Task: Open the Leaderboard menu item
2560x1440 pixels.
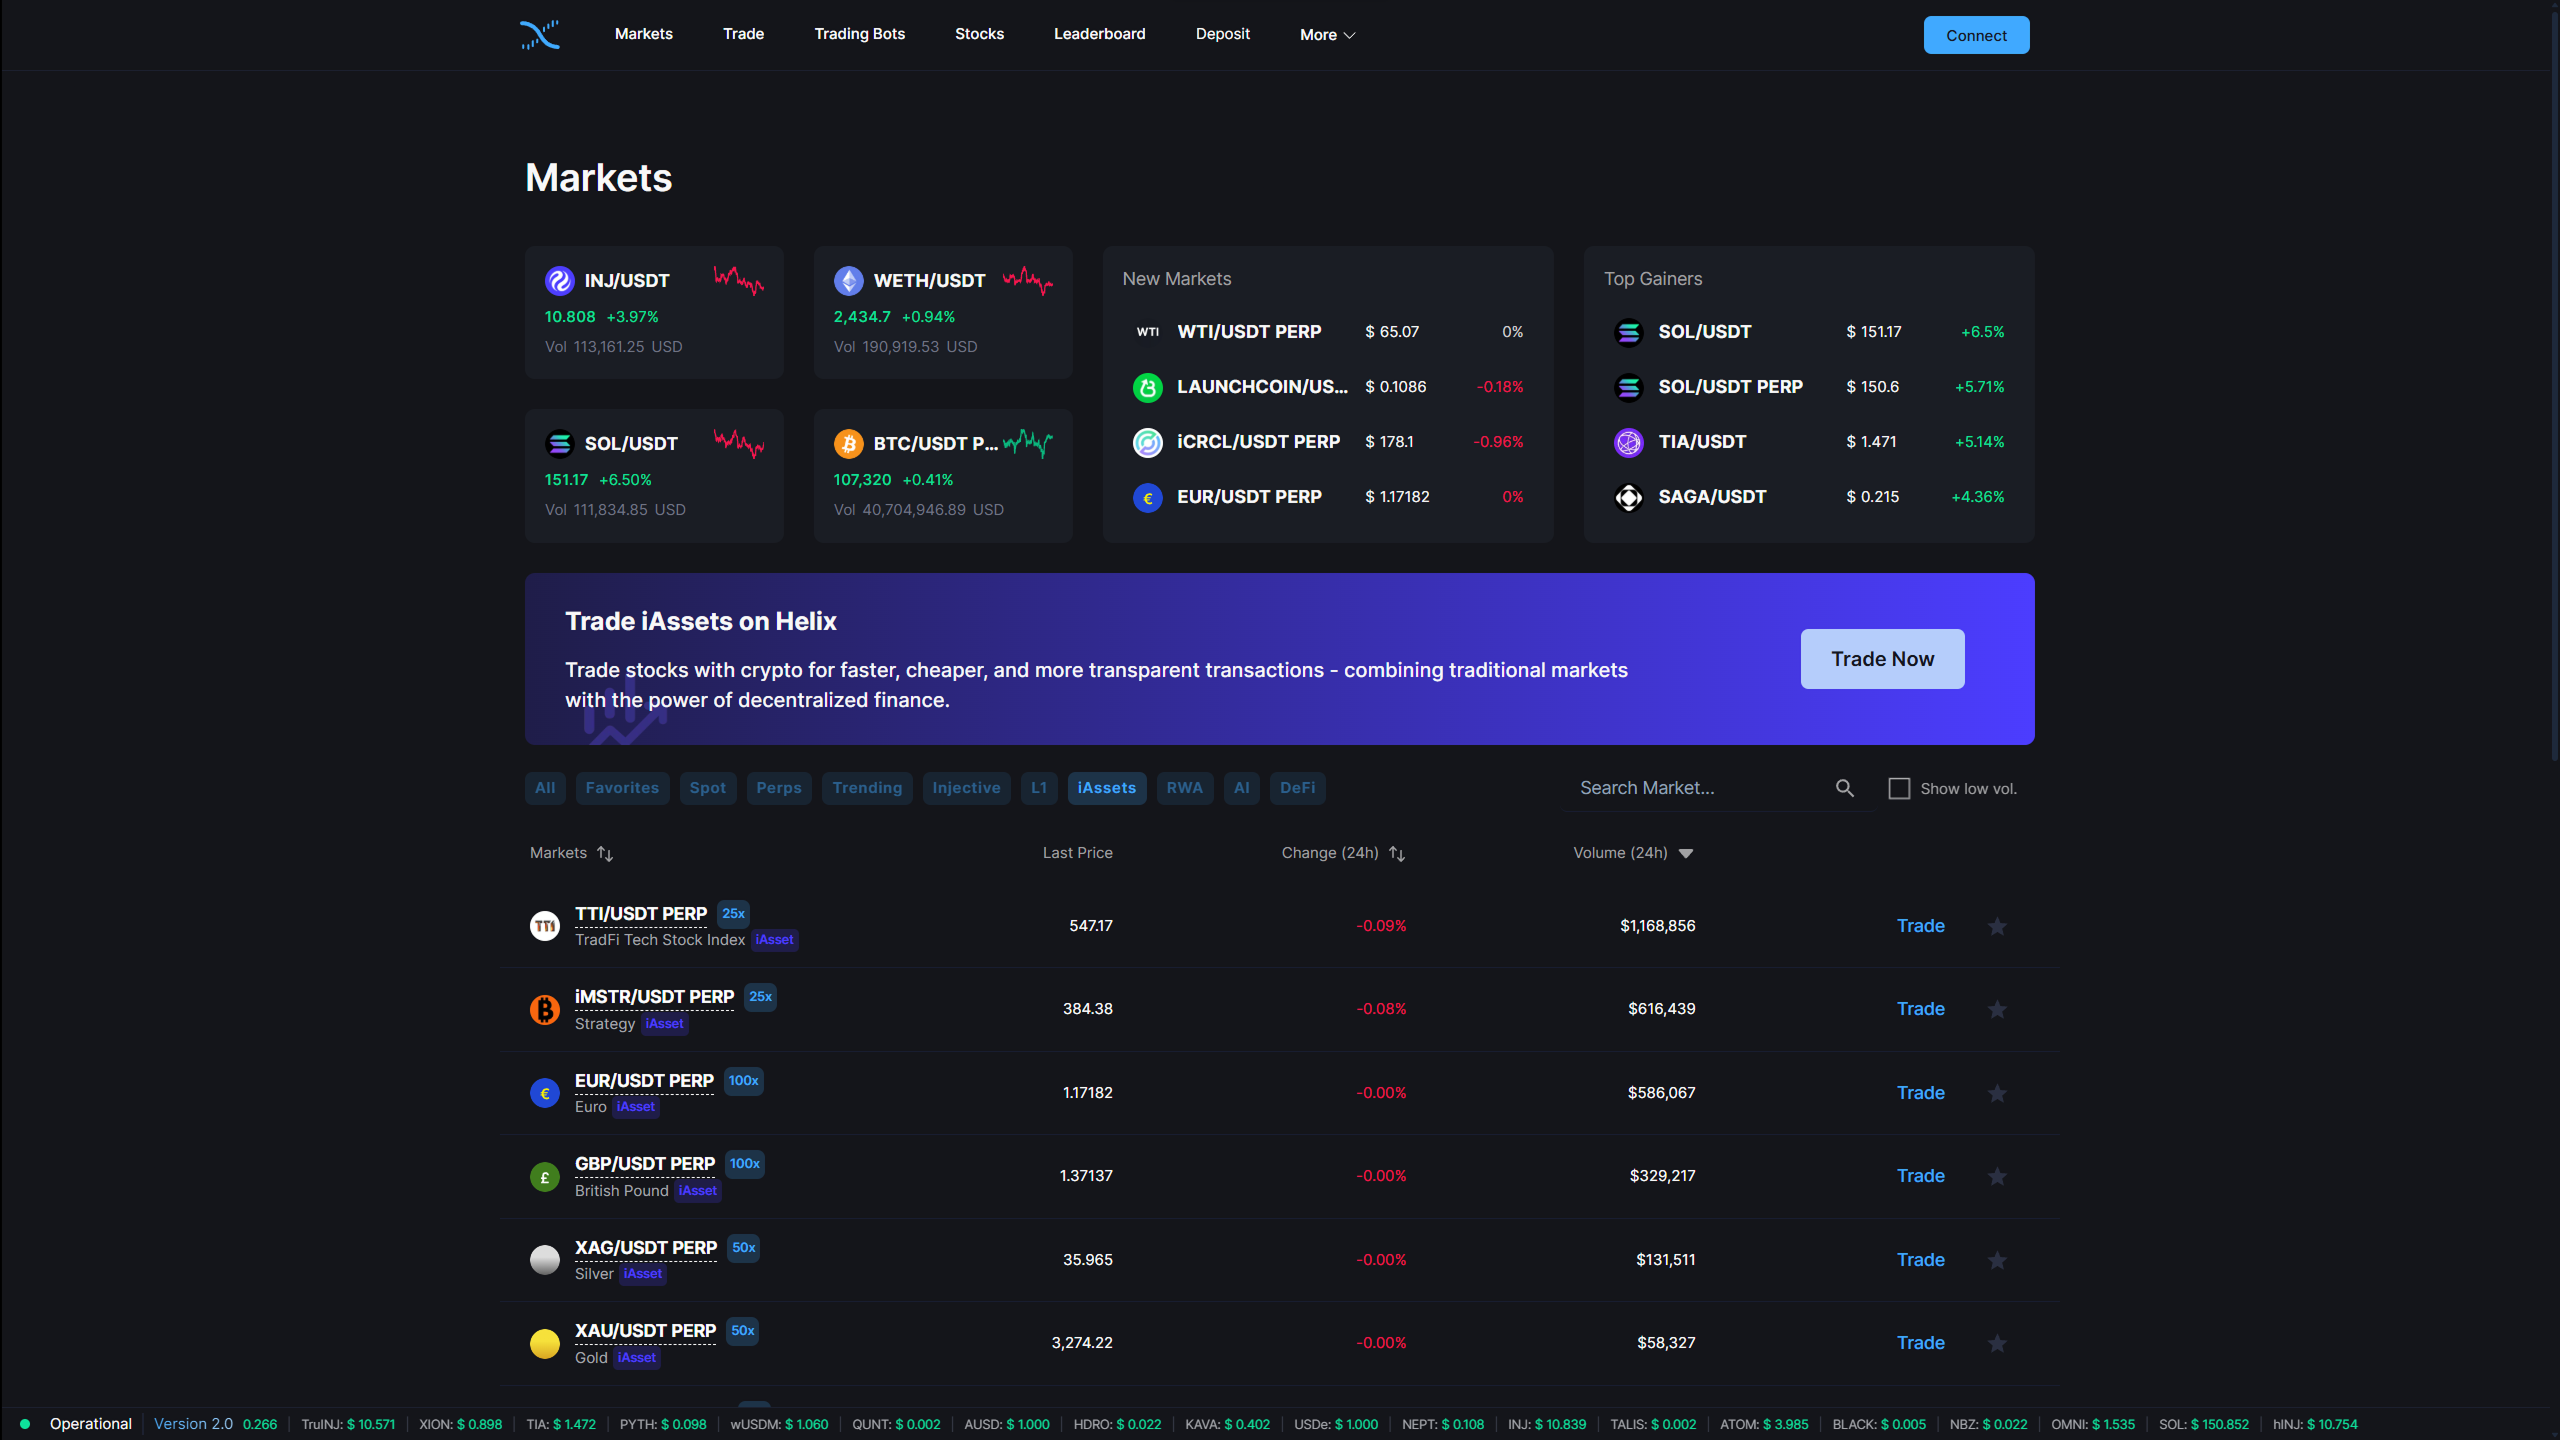Action: pos(1099,34)
